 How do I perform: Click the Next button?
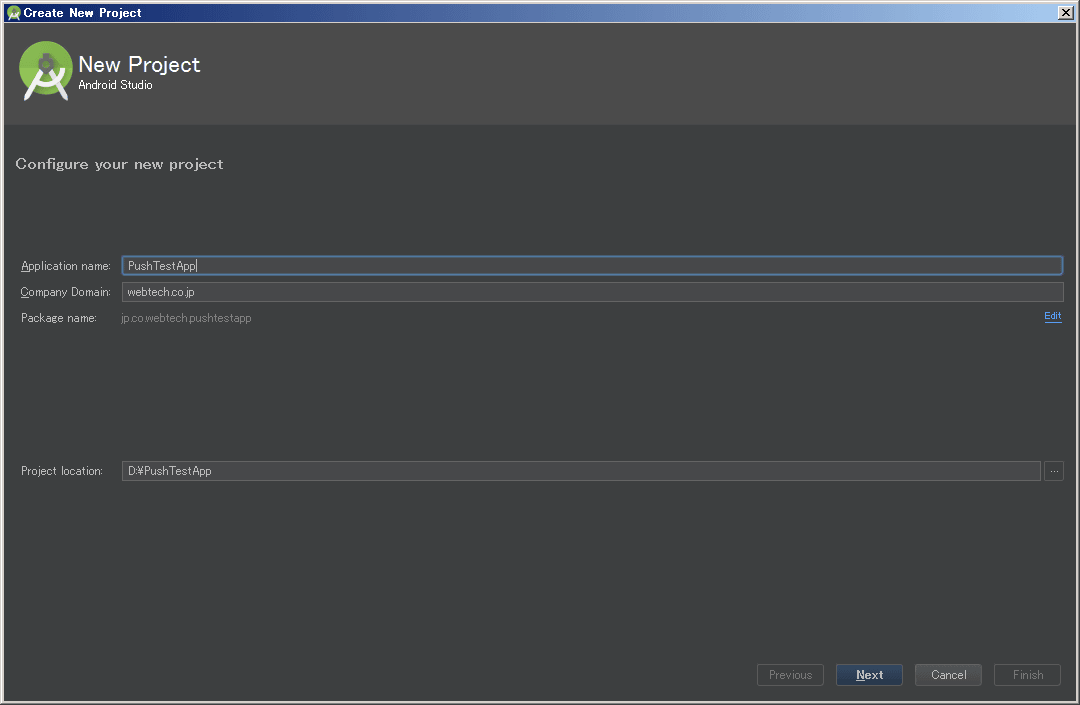[x=869, y=675]
